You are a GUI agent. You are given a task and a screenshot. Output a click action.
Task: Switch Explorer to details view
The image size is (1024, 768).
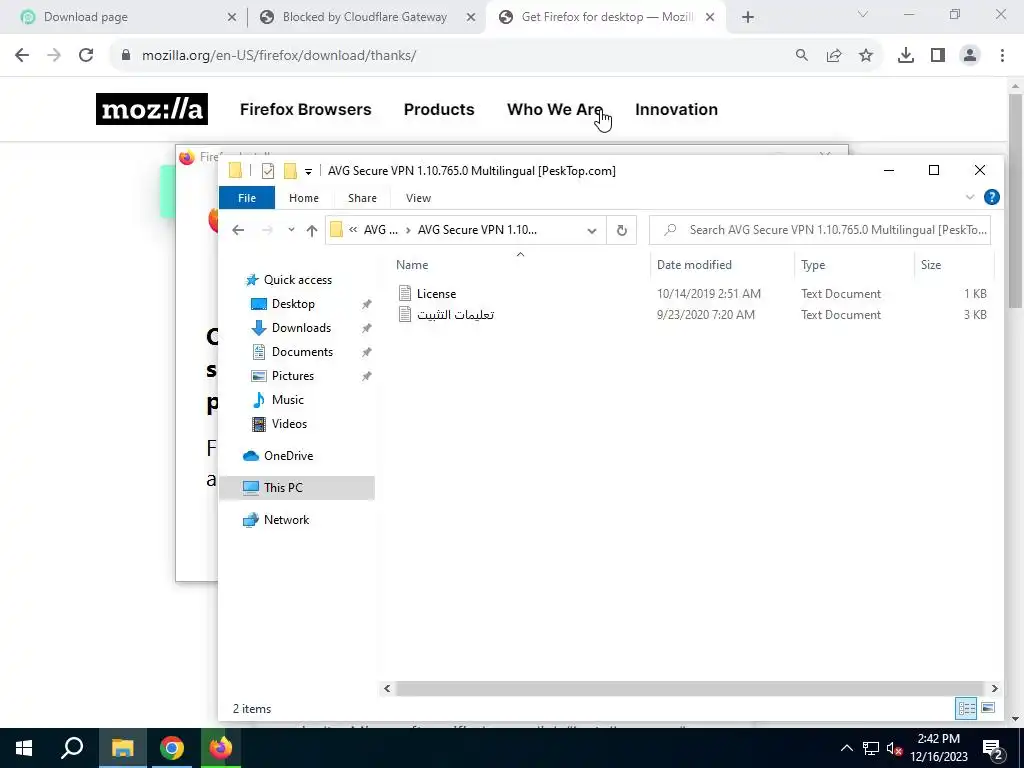point(967,709)
